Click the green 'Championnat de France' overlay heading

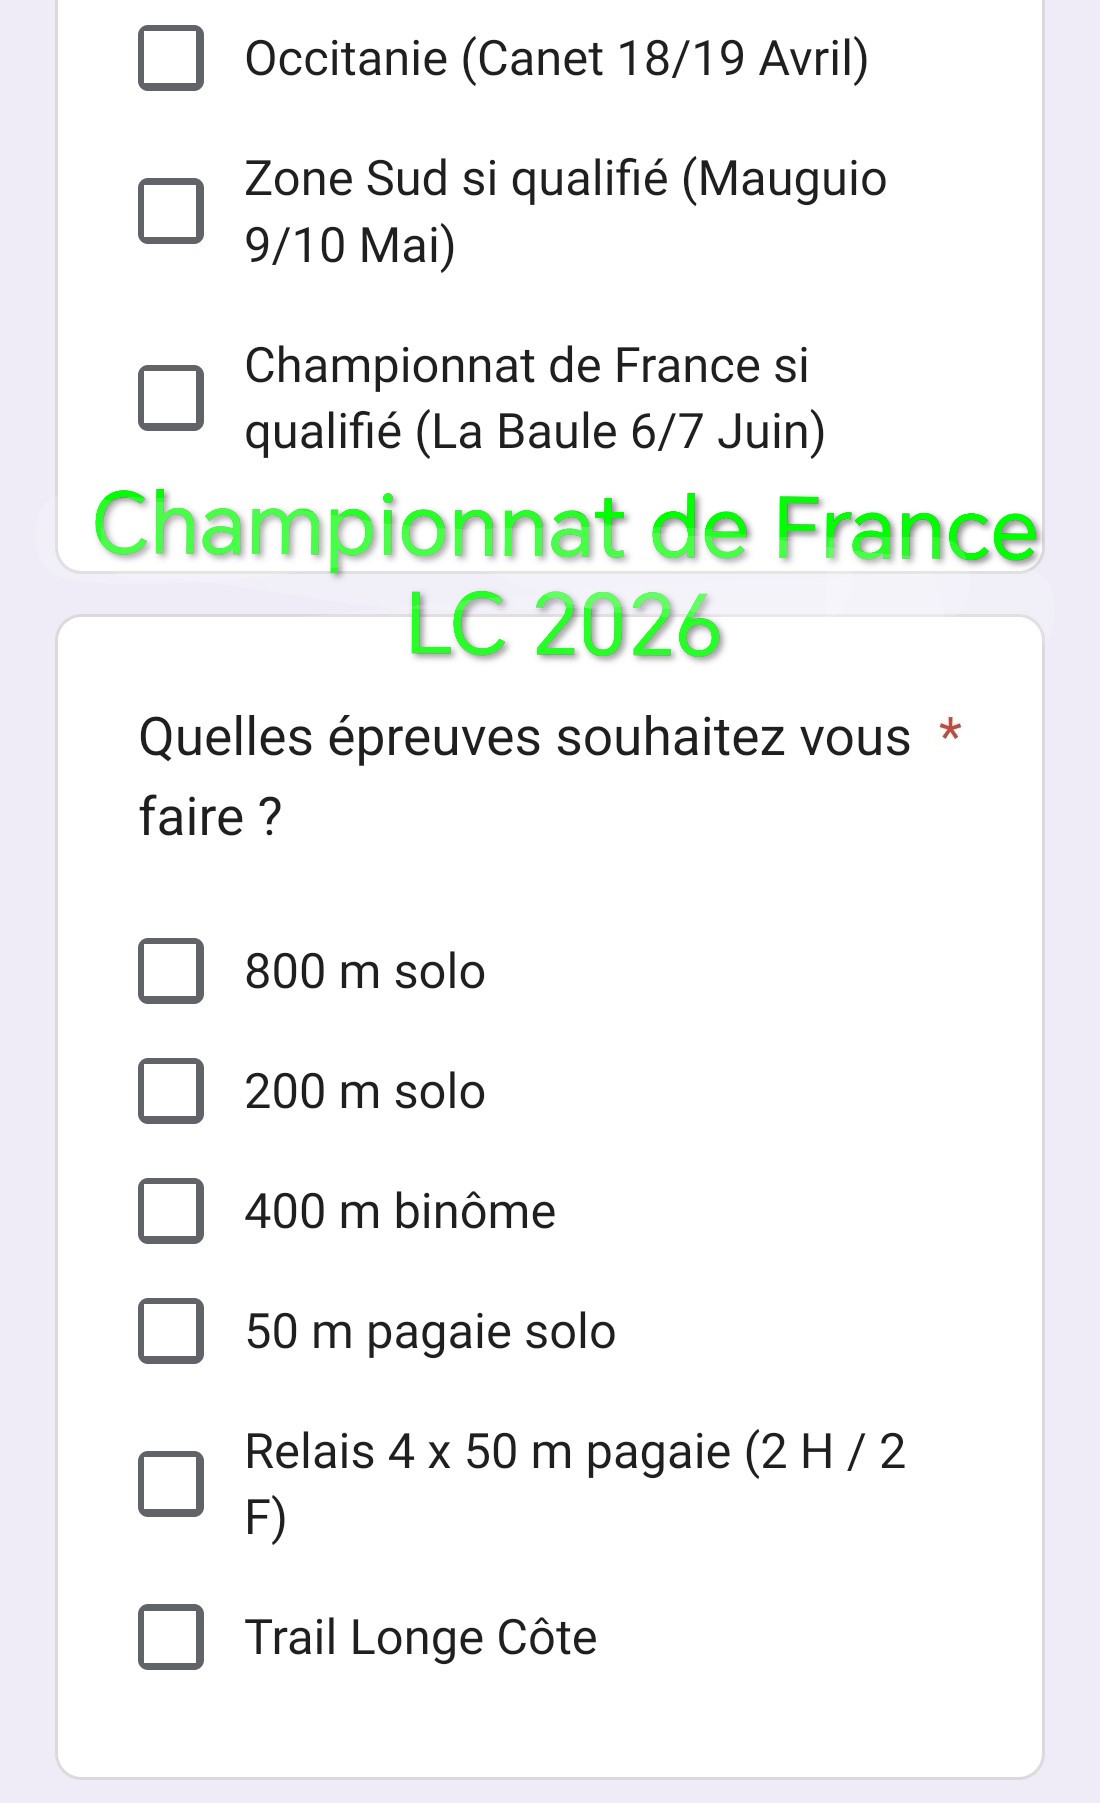coord(566,527)
